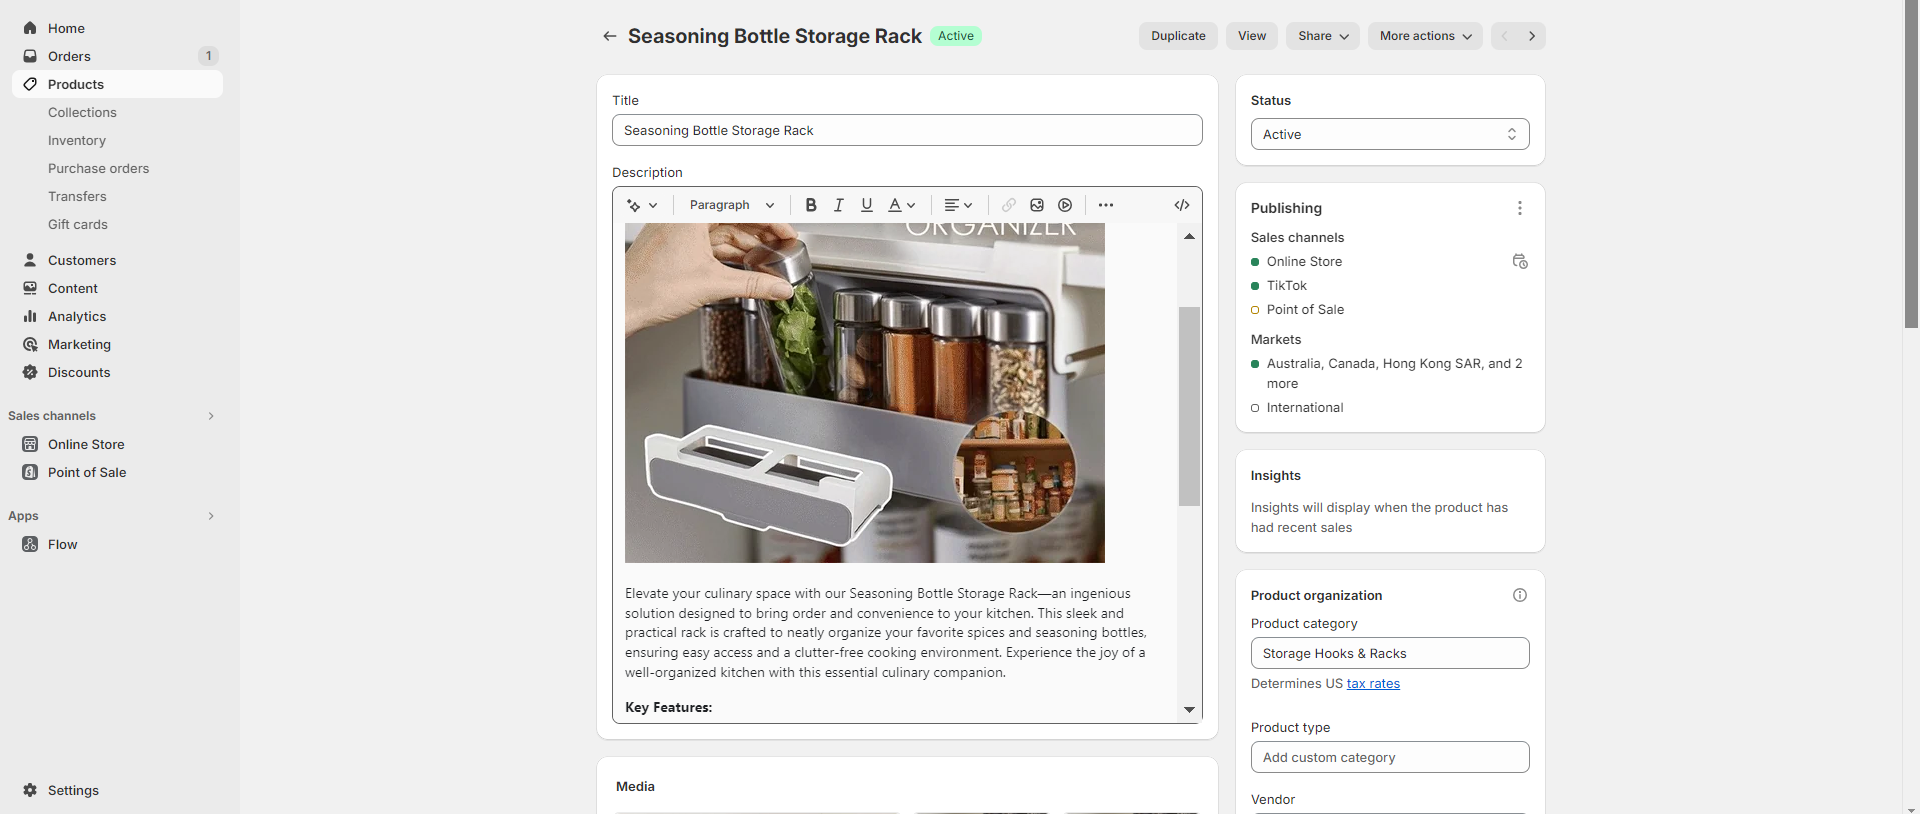This screenshot has height=814, width=1920.
Task: Open the Paragraph style dropdown
Action: (x=732, y=205)
